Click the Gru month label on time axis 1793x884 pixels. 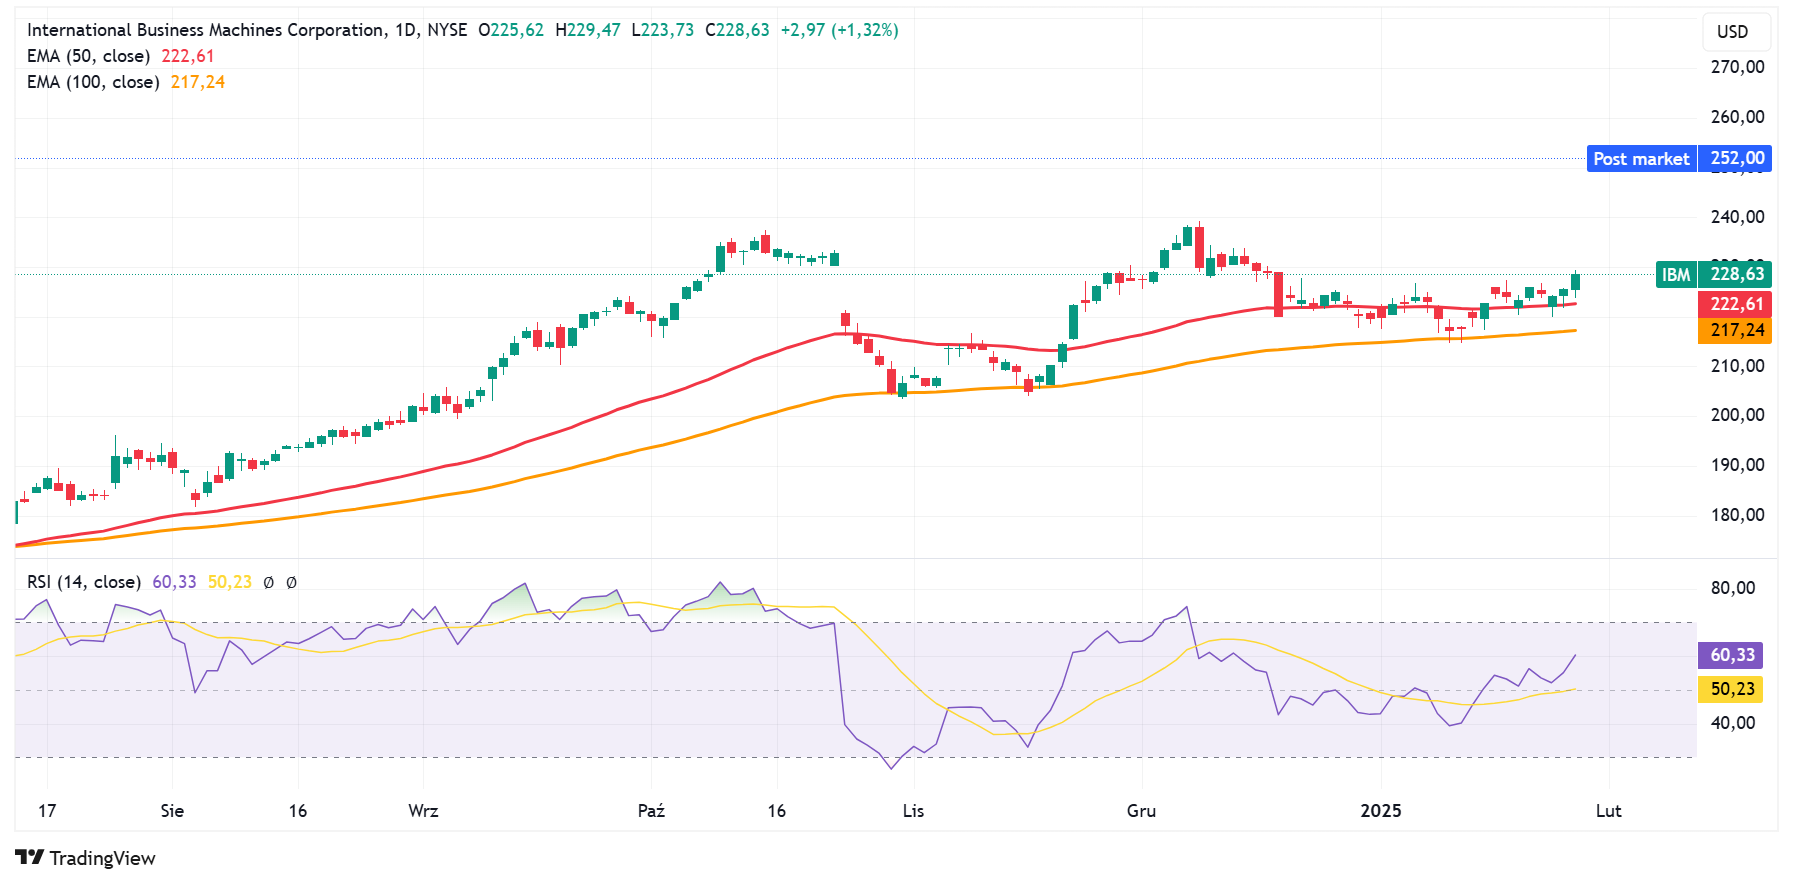[x=1141, y=811]
